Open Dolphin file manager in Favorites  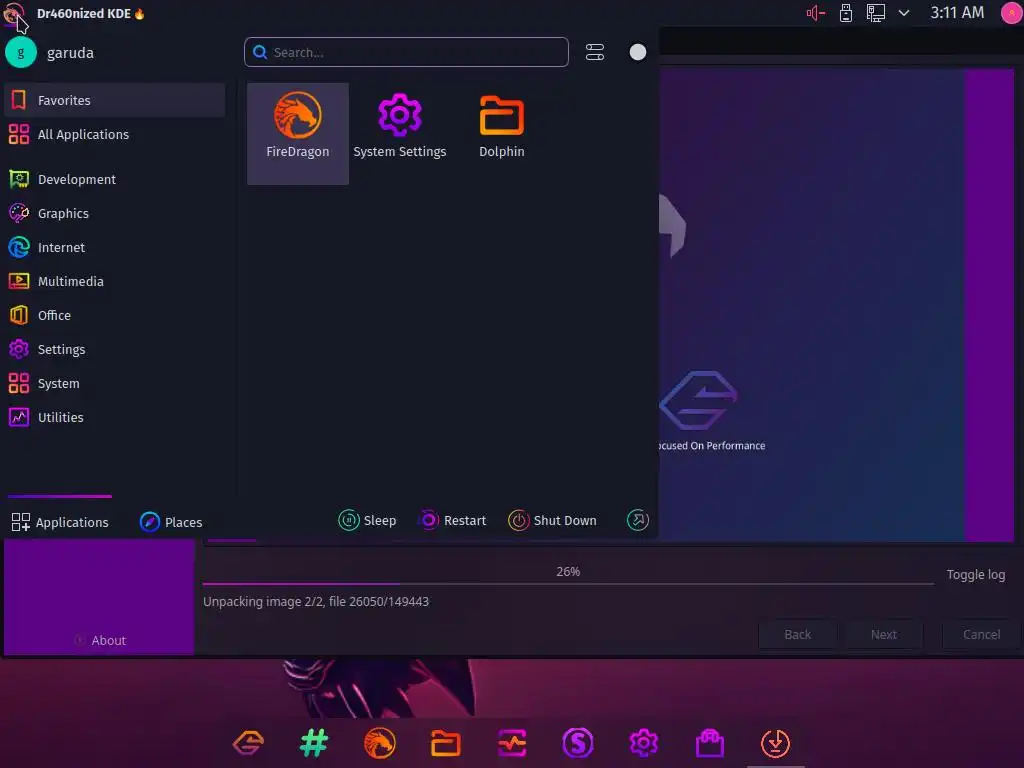502,133
